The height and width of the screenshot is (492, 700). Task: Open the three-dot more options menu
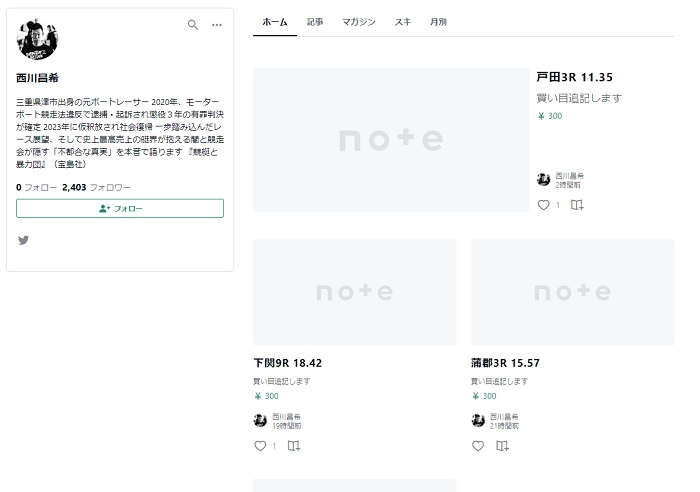(x=216, y=25)
